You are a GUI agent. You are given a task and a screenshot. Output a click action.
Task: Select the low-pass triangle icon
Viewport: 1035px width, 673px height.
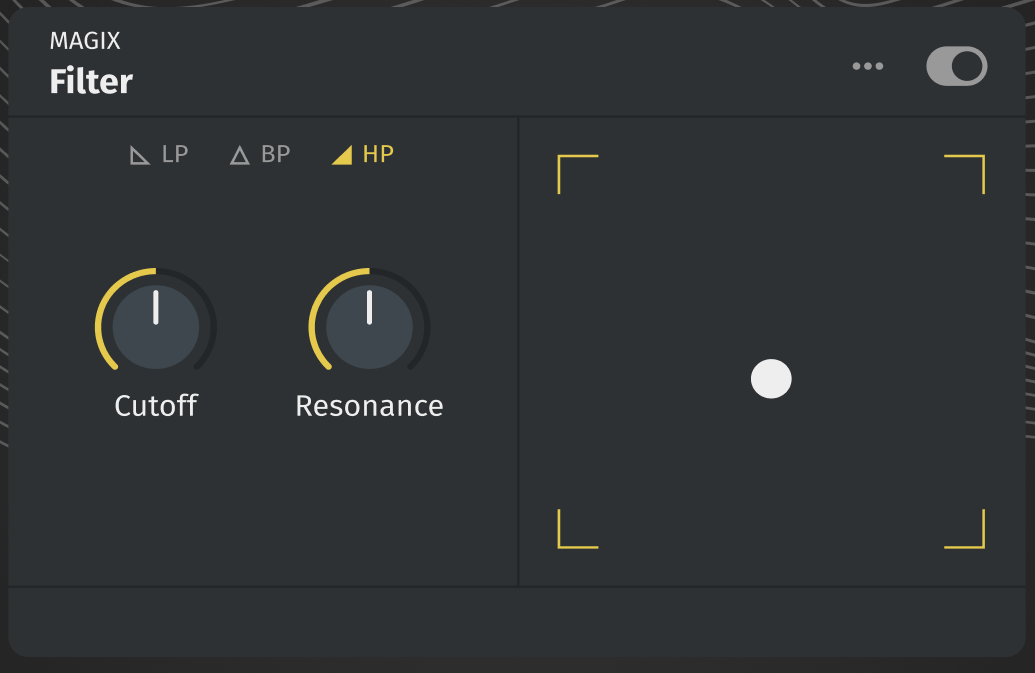point(140,155)
